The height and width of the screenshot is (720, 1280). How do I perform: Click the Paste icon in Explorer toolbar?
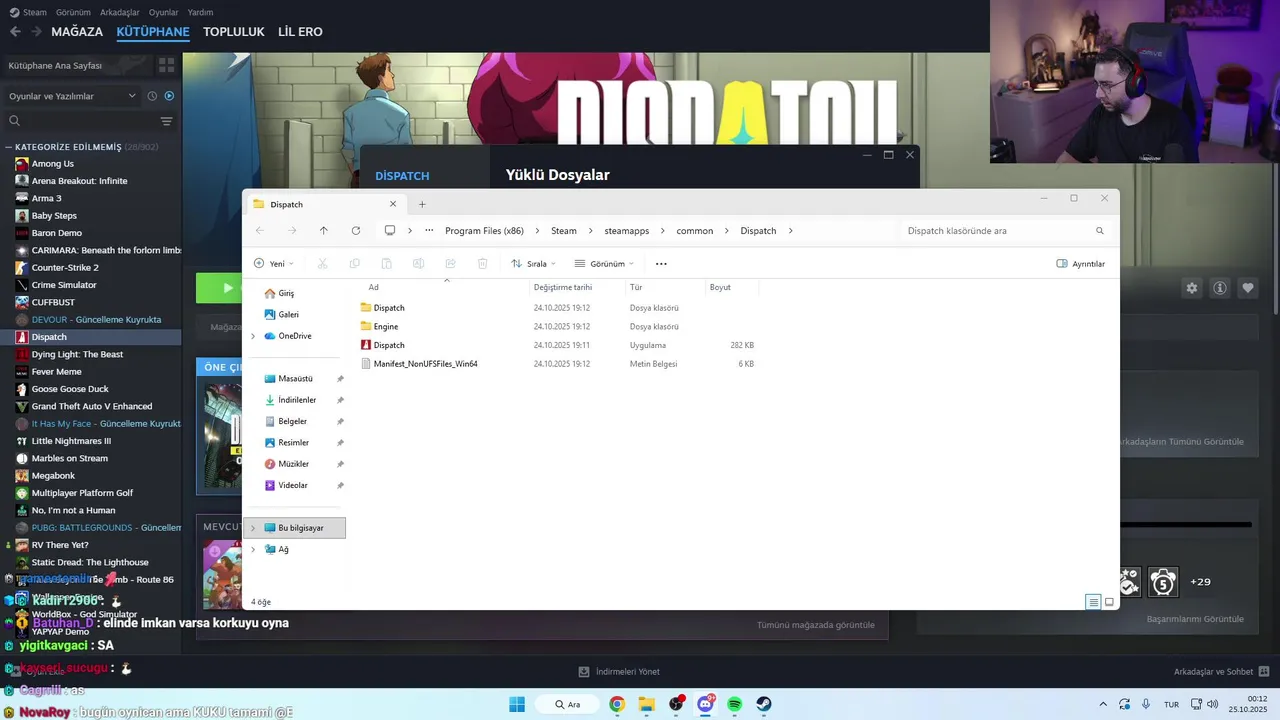click(x=386, y=263)
